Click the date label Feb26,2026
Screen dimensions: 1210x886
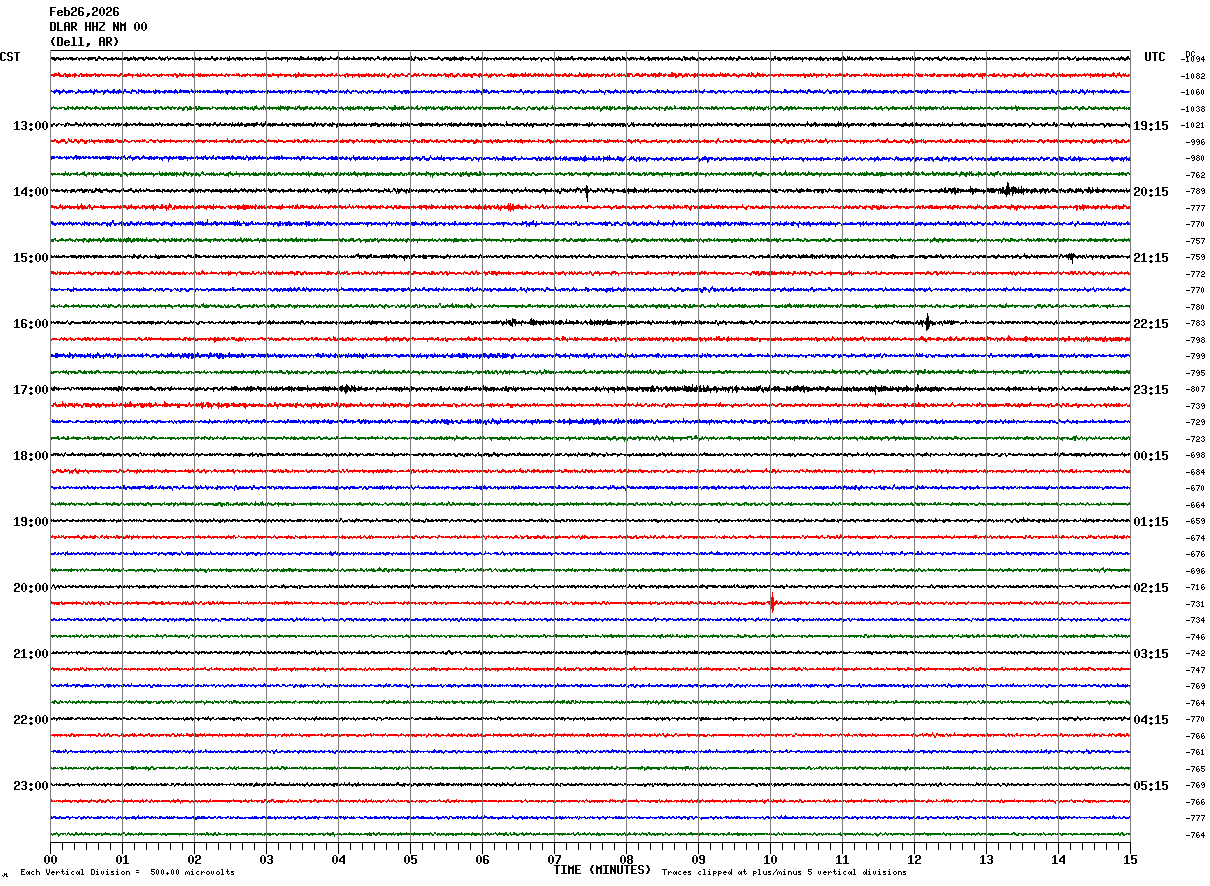84,12
